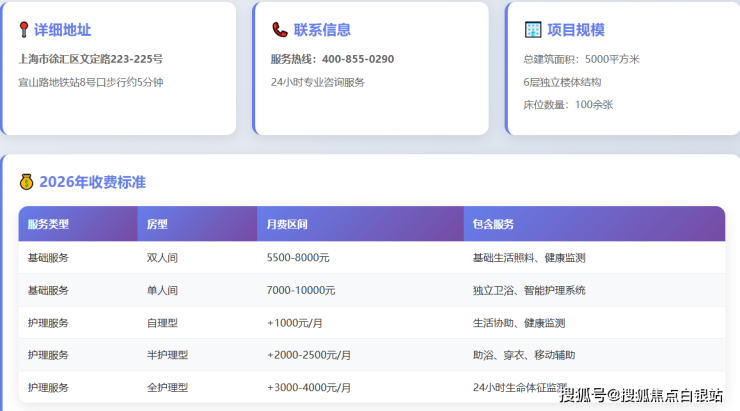The image size is (740, 411).
Task: Click the red pin icon beside 详细地址
Action: tap(24, 30)
